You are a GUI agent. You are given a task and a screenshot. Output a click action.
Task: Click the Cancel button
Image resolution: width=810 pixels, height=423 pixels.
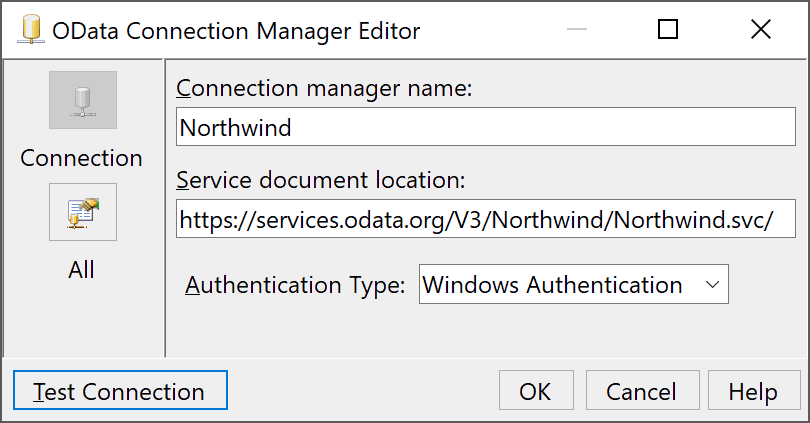[642, 391]
